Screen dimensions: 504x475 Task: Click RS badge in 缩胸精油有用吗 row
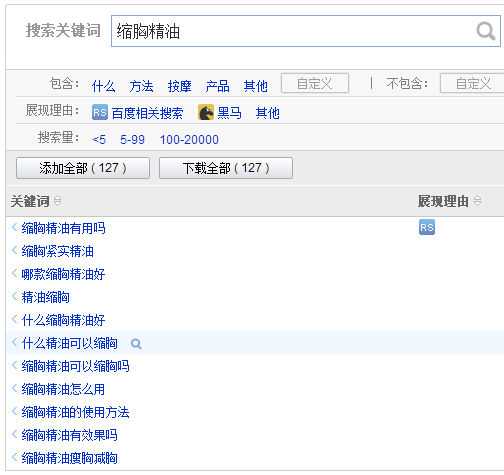coord(427,227)
